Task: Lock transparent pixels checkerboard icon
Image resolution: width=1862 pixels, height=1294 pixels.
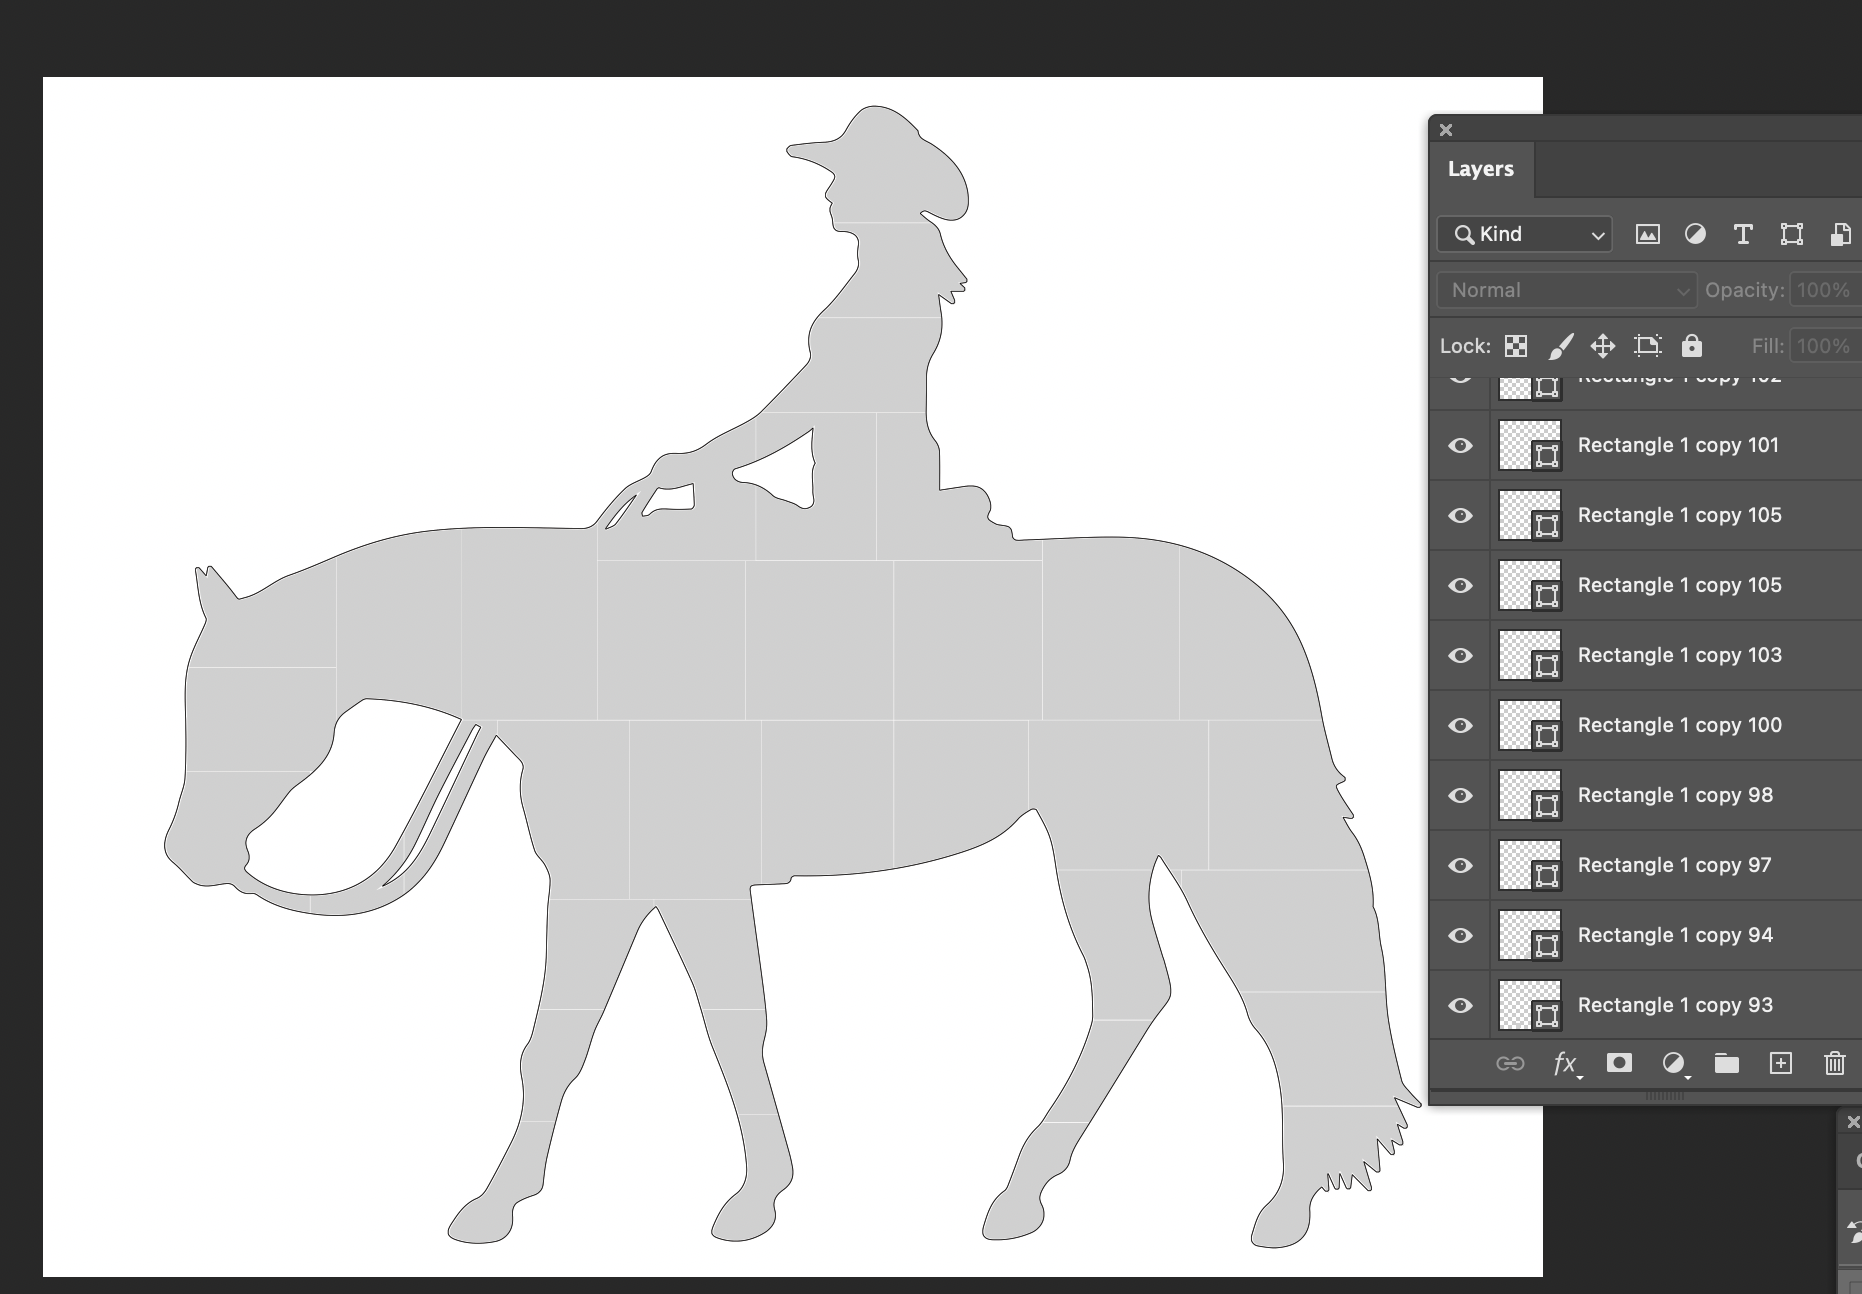Action: pyautogui.click(x=1516, y=346)
